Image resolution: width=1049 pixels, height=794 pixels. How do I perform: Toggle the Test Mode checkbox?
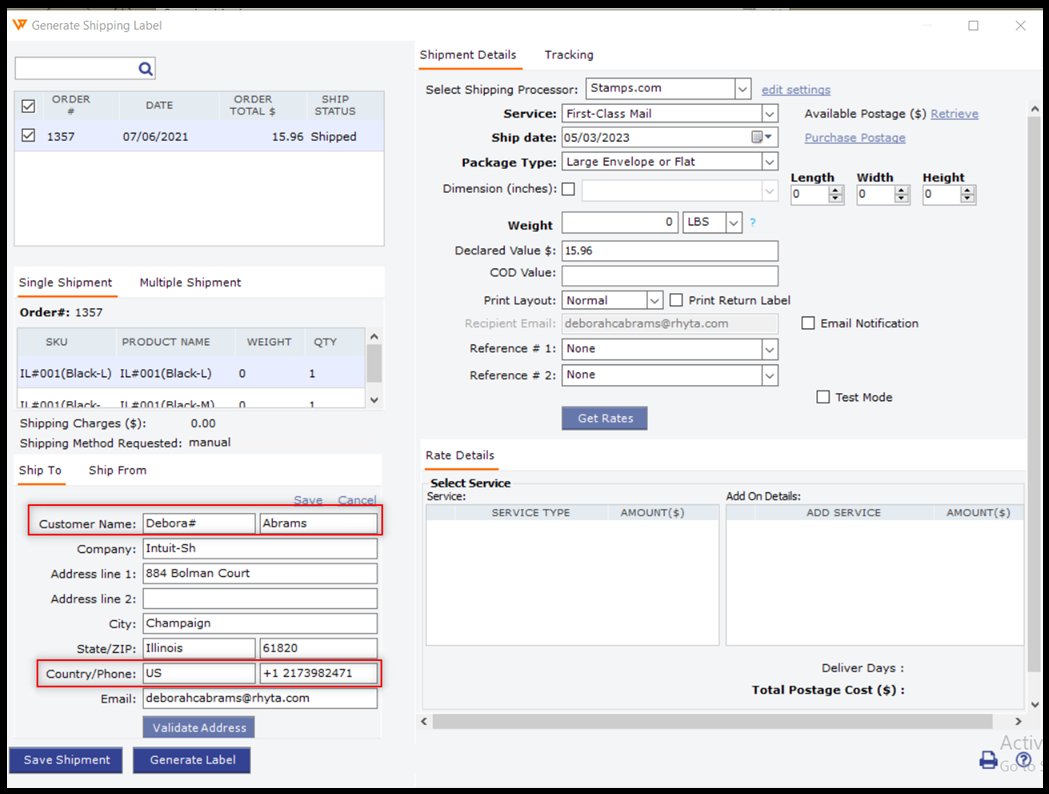pyautogui.click(x=823, y=397)
